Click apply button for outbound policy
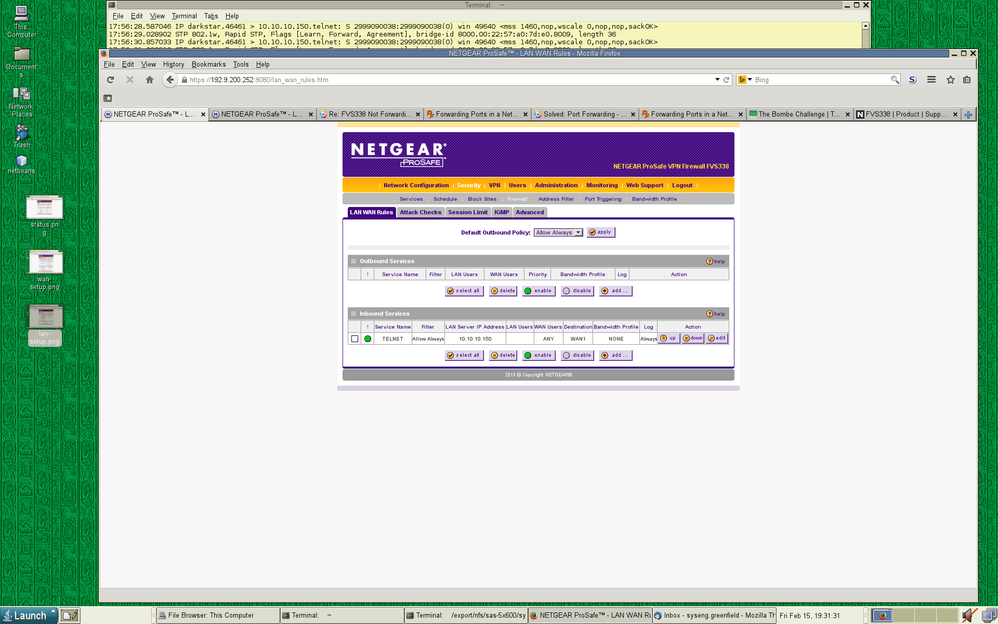 pyautogui.click(x=600, y=232)
